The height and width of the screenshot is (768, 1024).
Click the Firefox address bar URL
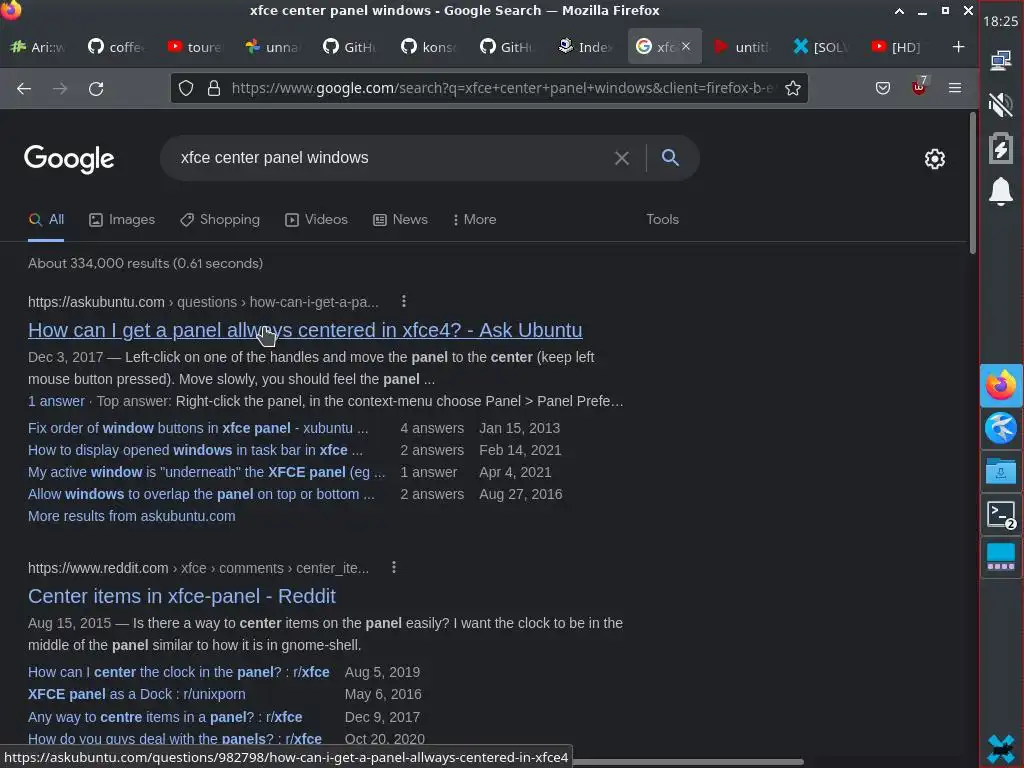coord(502,88)
